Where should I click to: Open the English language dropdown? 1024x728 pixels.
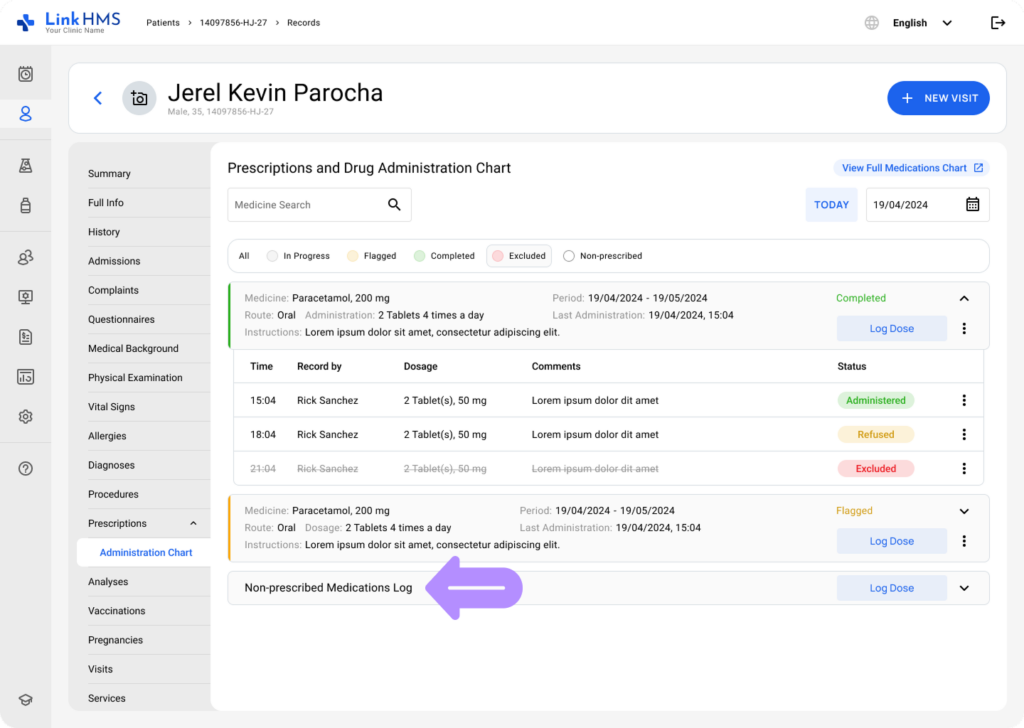(x=920, y=23)
